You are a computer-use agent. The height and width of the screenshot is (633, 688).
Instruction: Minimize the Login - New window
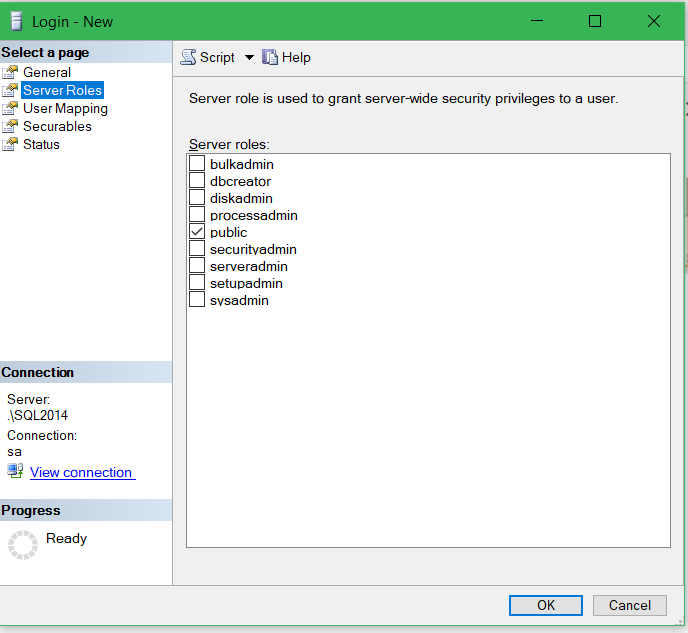(537, 21)
